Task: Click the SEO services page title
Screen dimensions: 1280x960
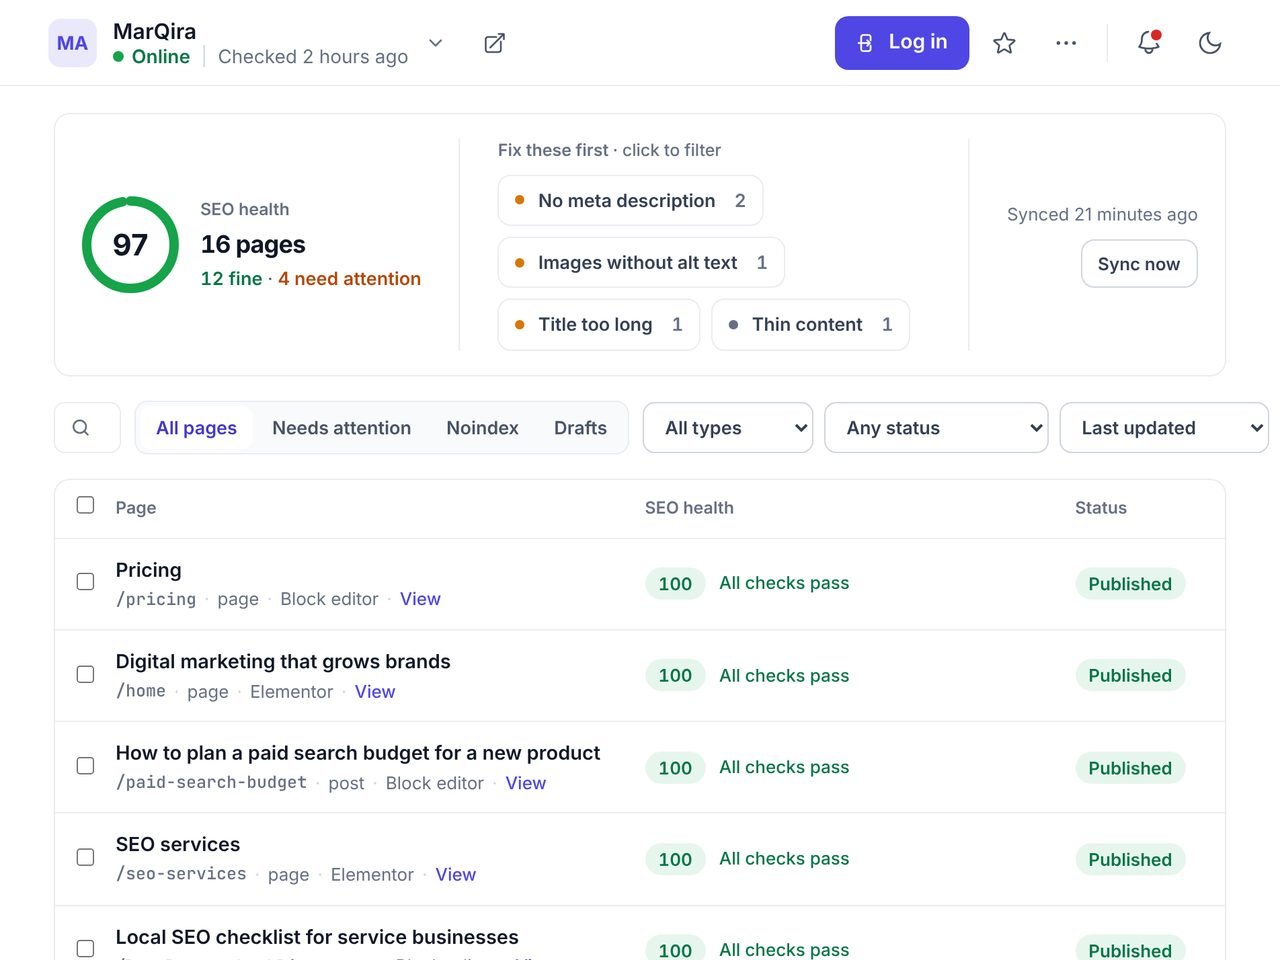Action: point(178,845)
